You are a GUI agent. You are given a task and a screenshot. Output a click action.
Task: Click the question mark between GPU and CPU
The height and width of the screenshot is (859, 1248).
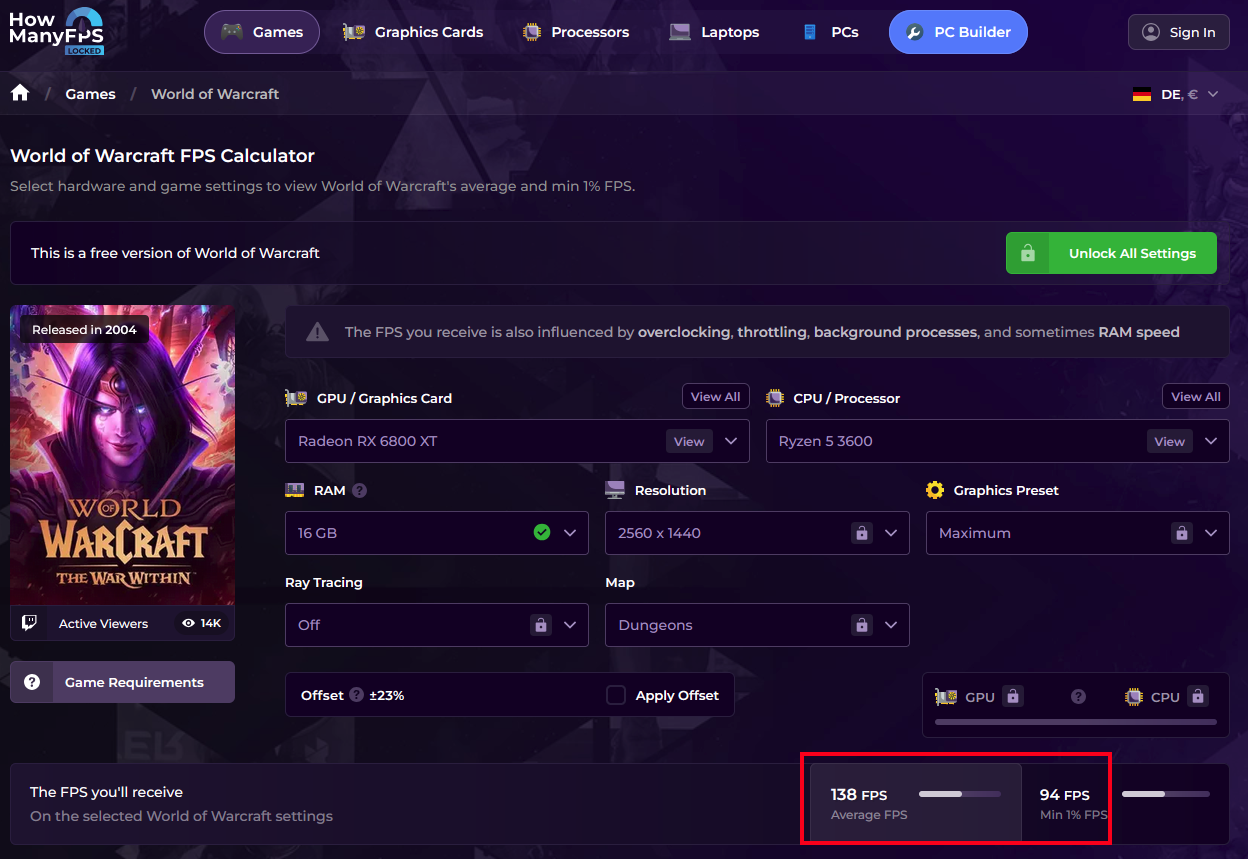coord(1078,696)
